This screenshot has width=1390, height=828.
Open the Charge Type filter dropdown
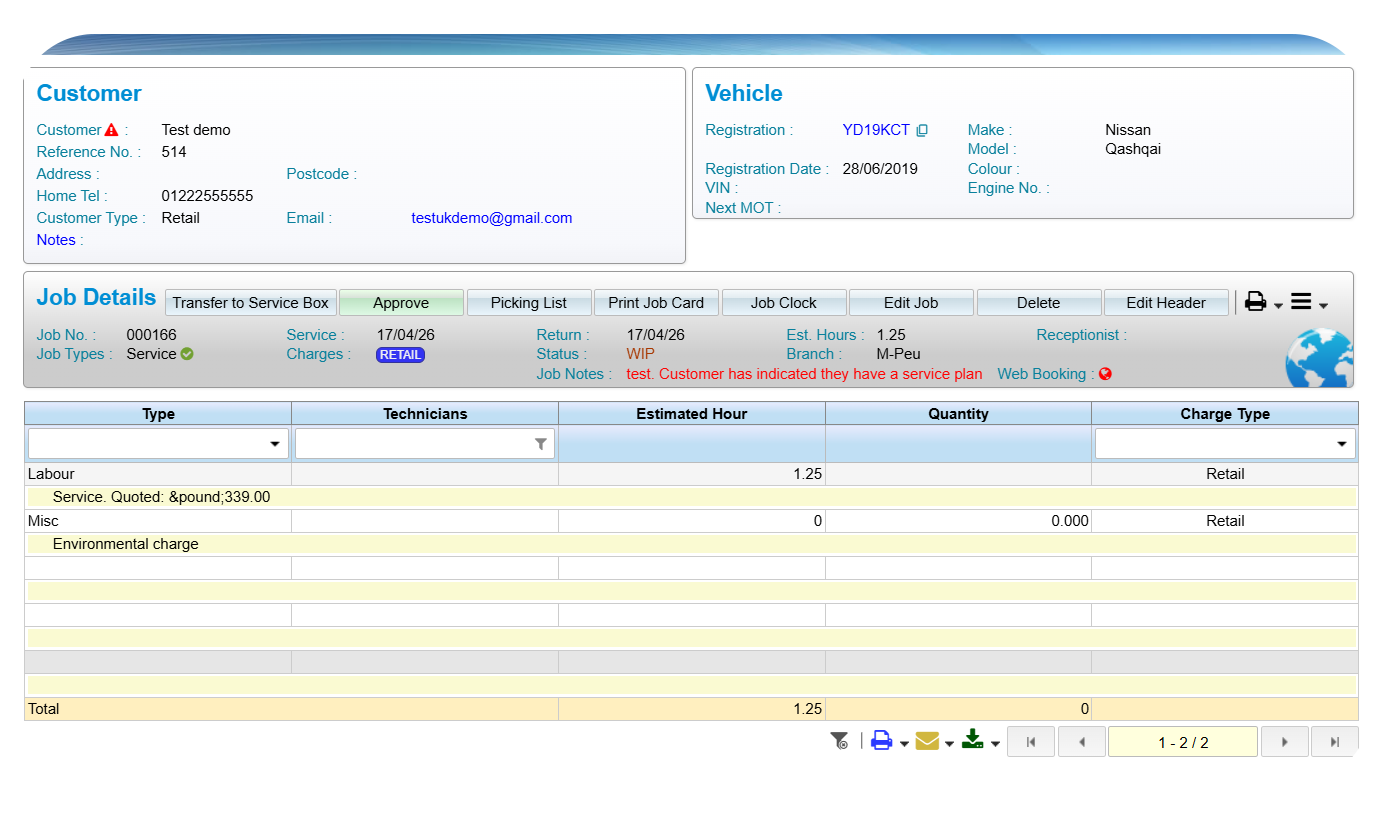pos(1342,444)
